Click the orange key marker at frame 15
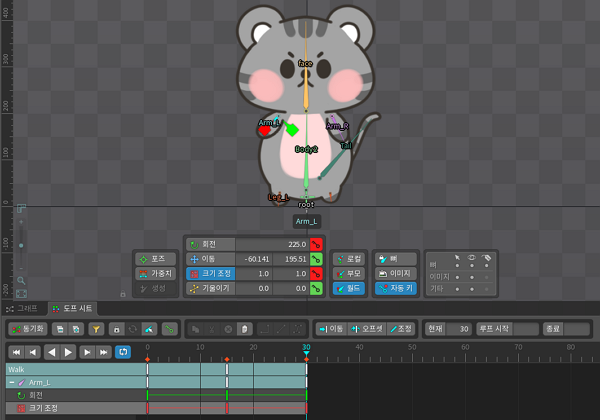Image resolution: width=600 pixels, height=420 pixels. pyautogui.click(x=227, y=360)
